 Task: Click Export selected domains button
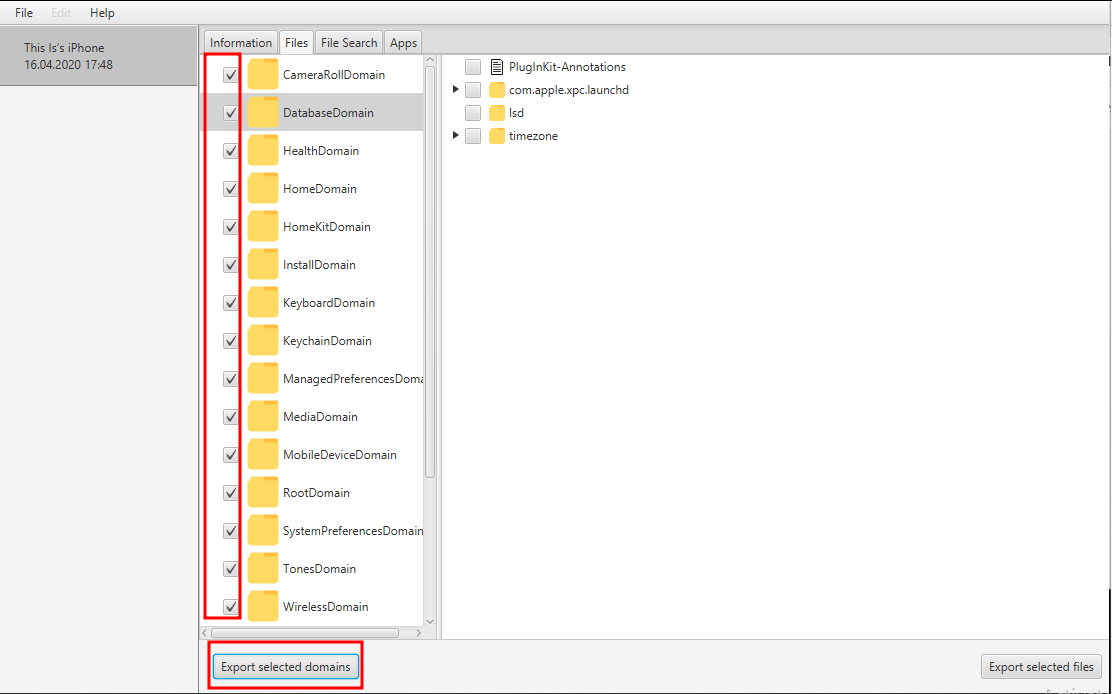pyautogui.click(x=286, y=666)
